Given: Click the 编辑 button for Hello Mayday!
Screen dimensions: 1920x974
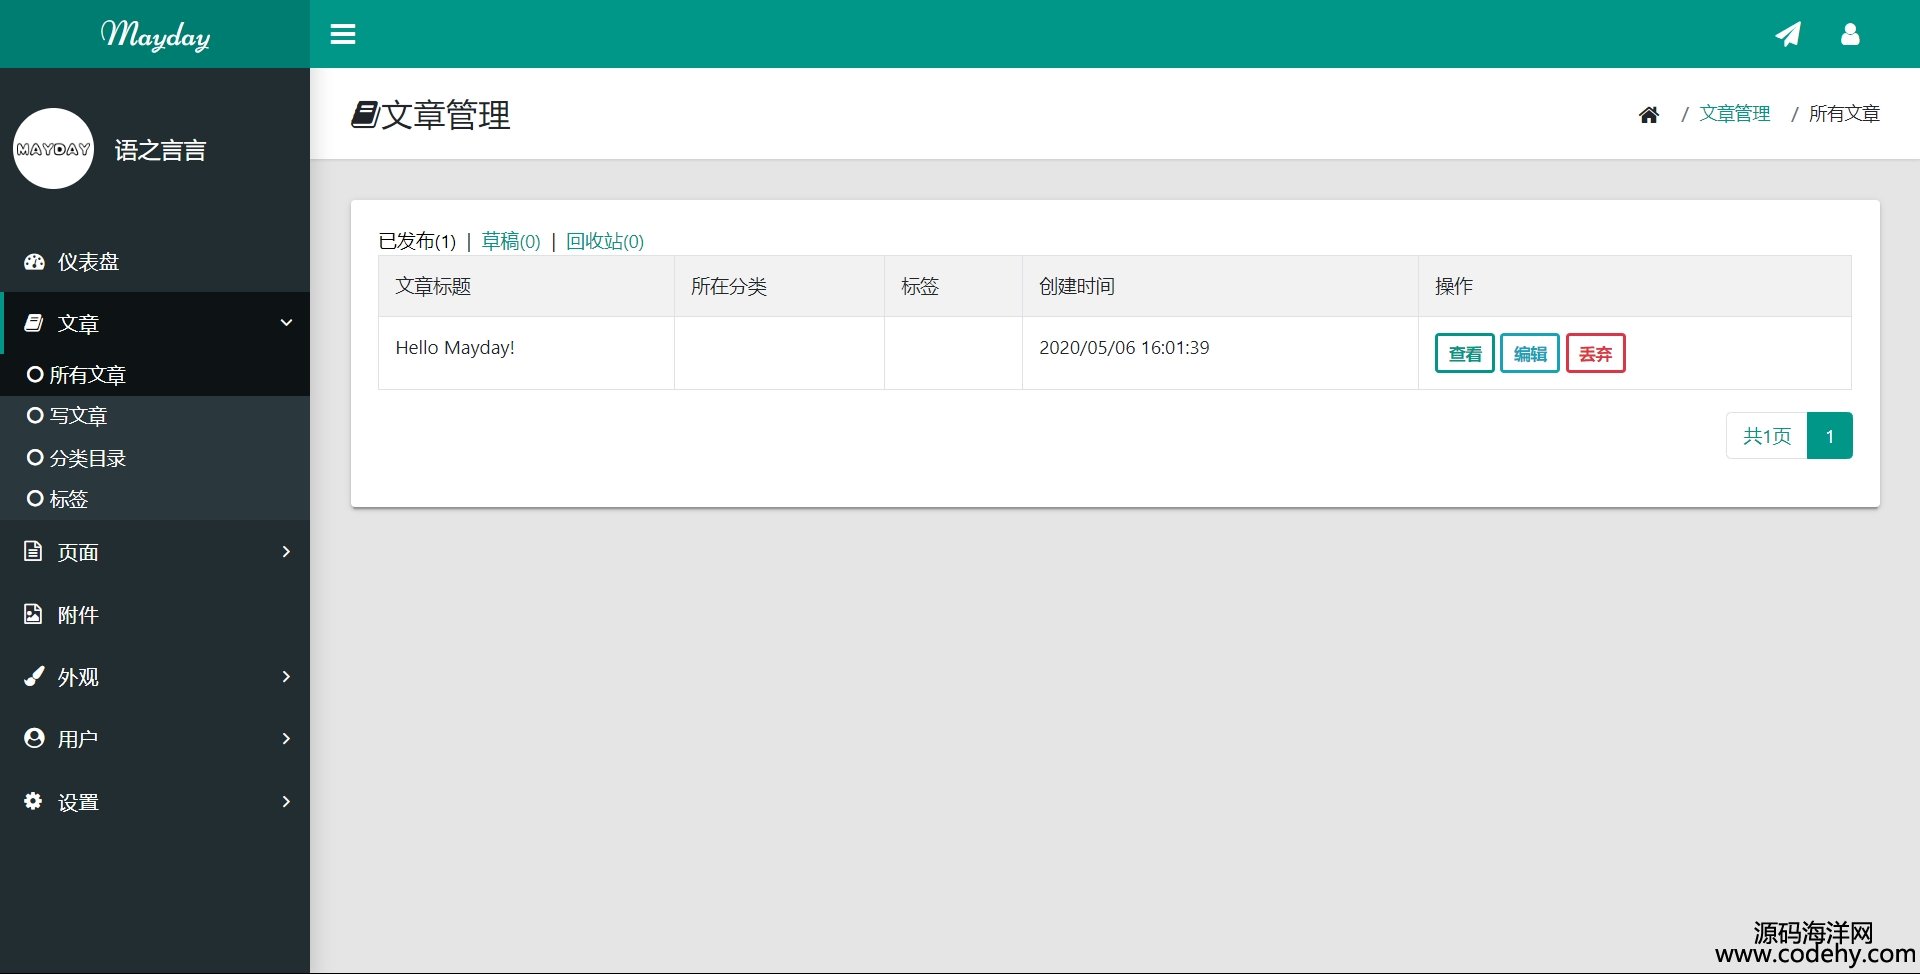Looking at the screenshot, I should click(1530, 353).
